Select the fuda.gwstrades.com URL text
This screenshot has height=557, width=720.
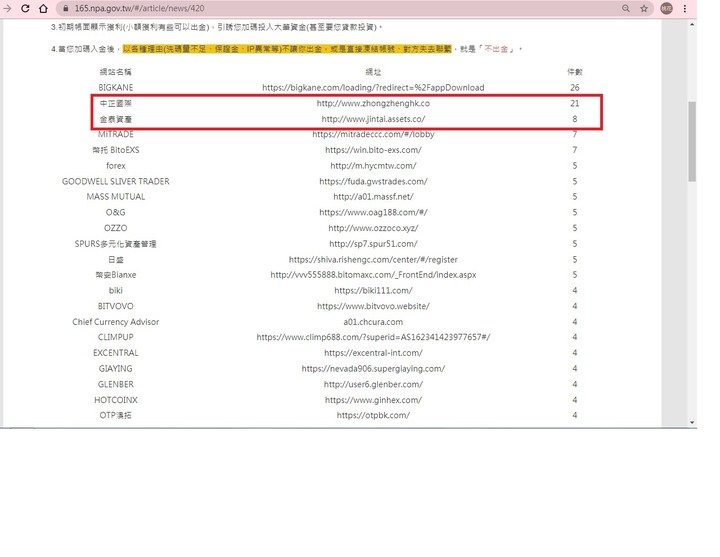coord(373,181)
